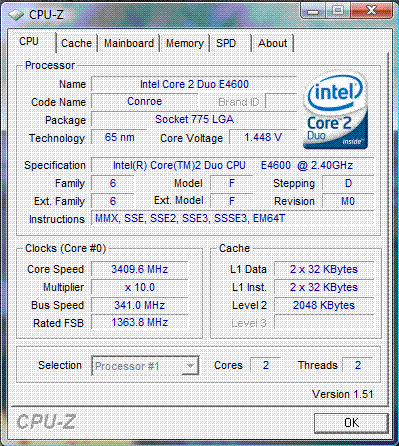399x446 pixels.
Task: Click the Rated FSB value 1363.8 MHz
Action: tap(139, 323)
